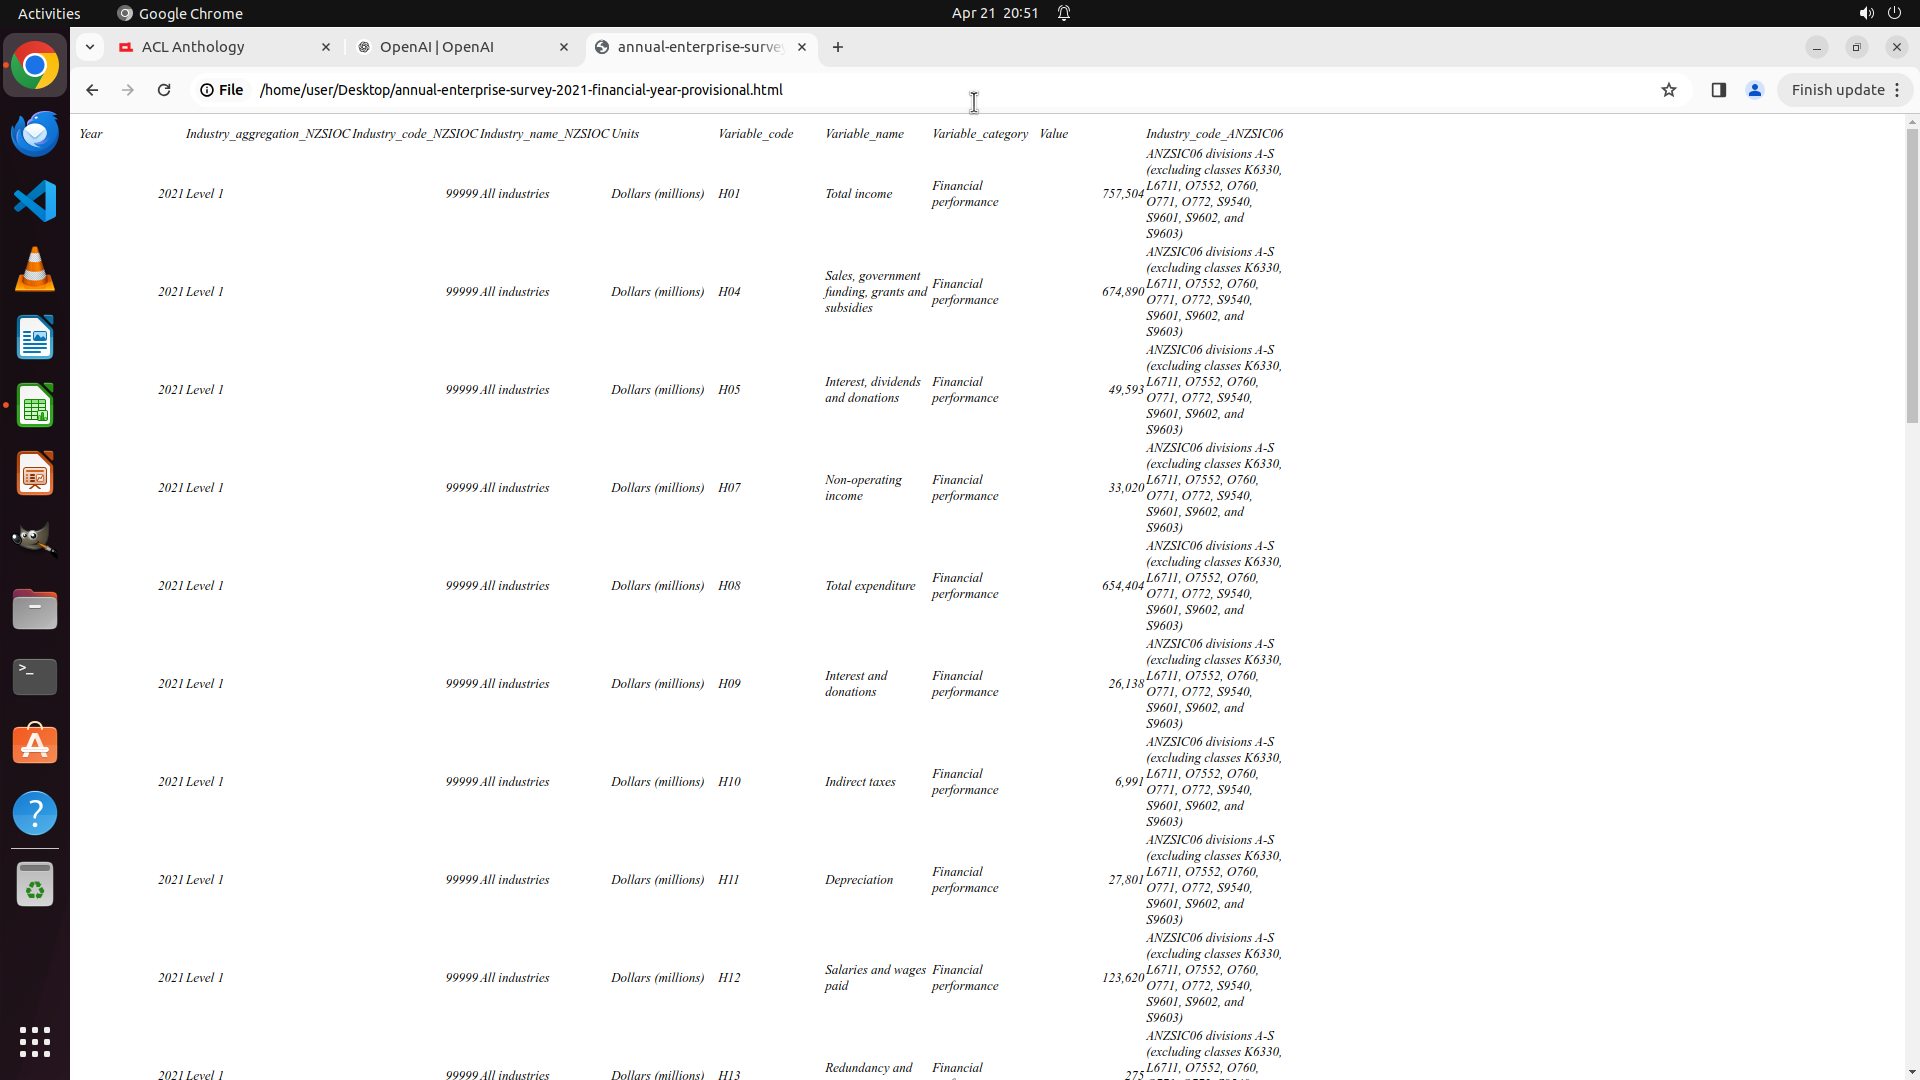1920x1080 pixels.
Task: Reload the current page
Action: pyautogui.click(x=164, y=90)
